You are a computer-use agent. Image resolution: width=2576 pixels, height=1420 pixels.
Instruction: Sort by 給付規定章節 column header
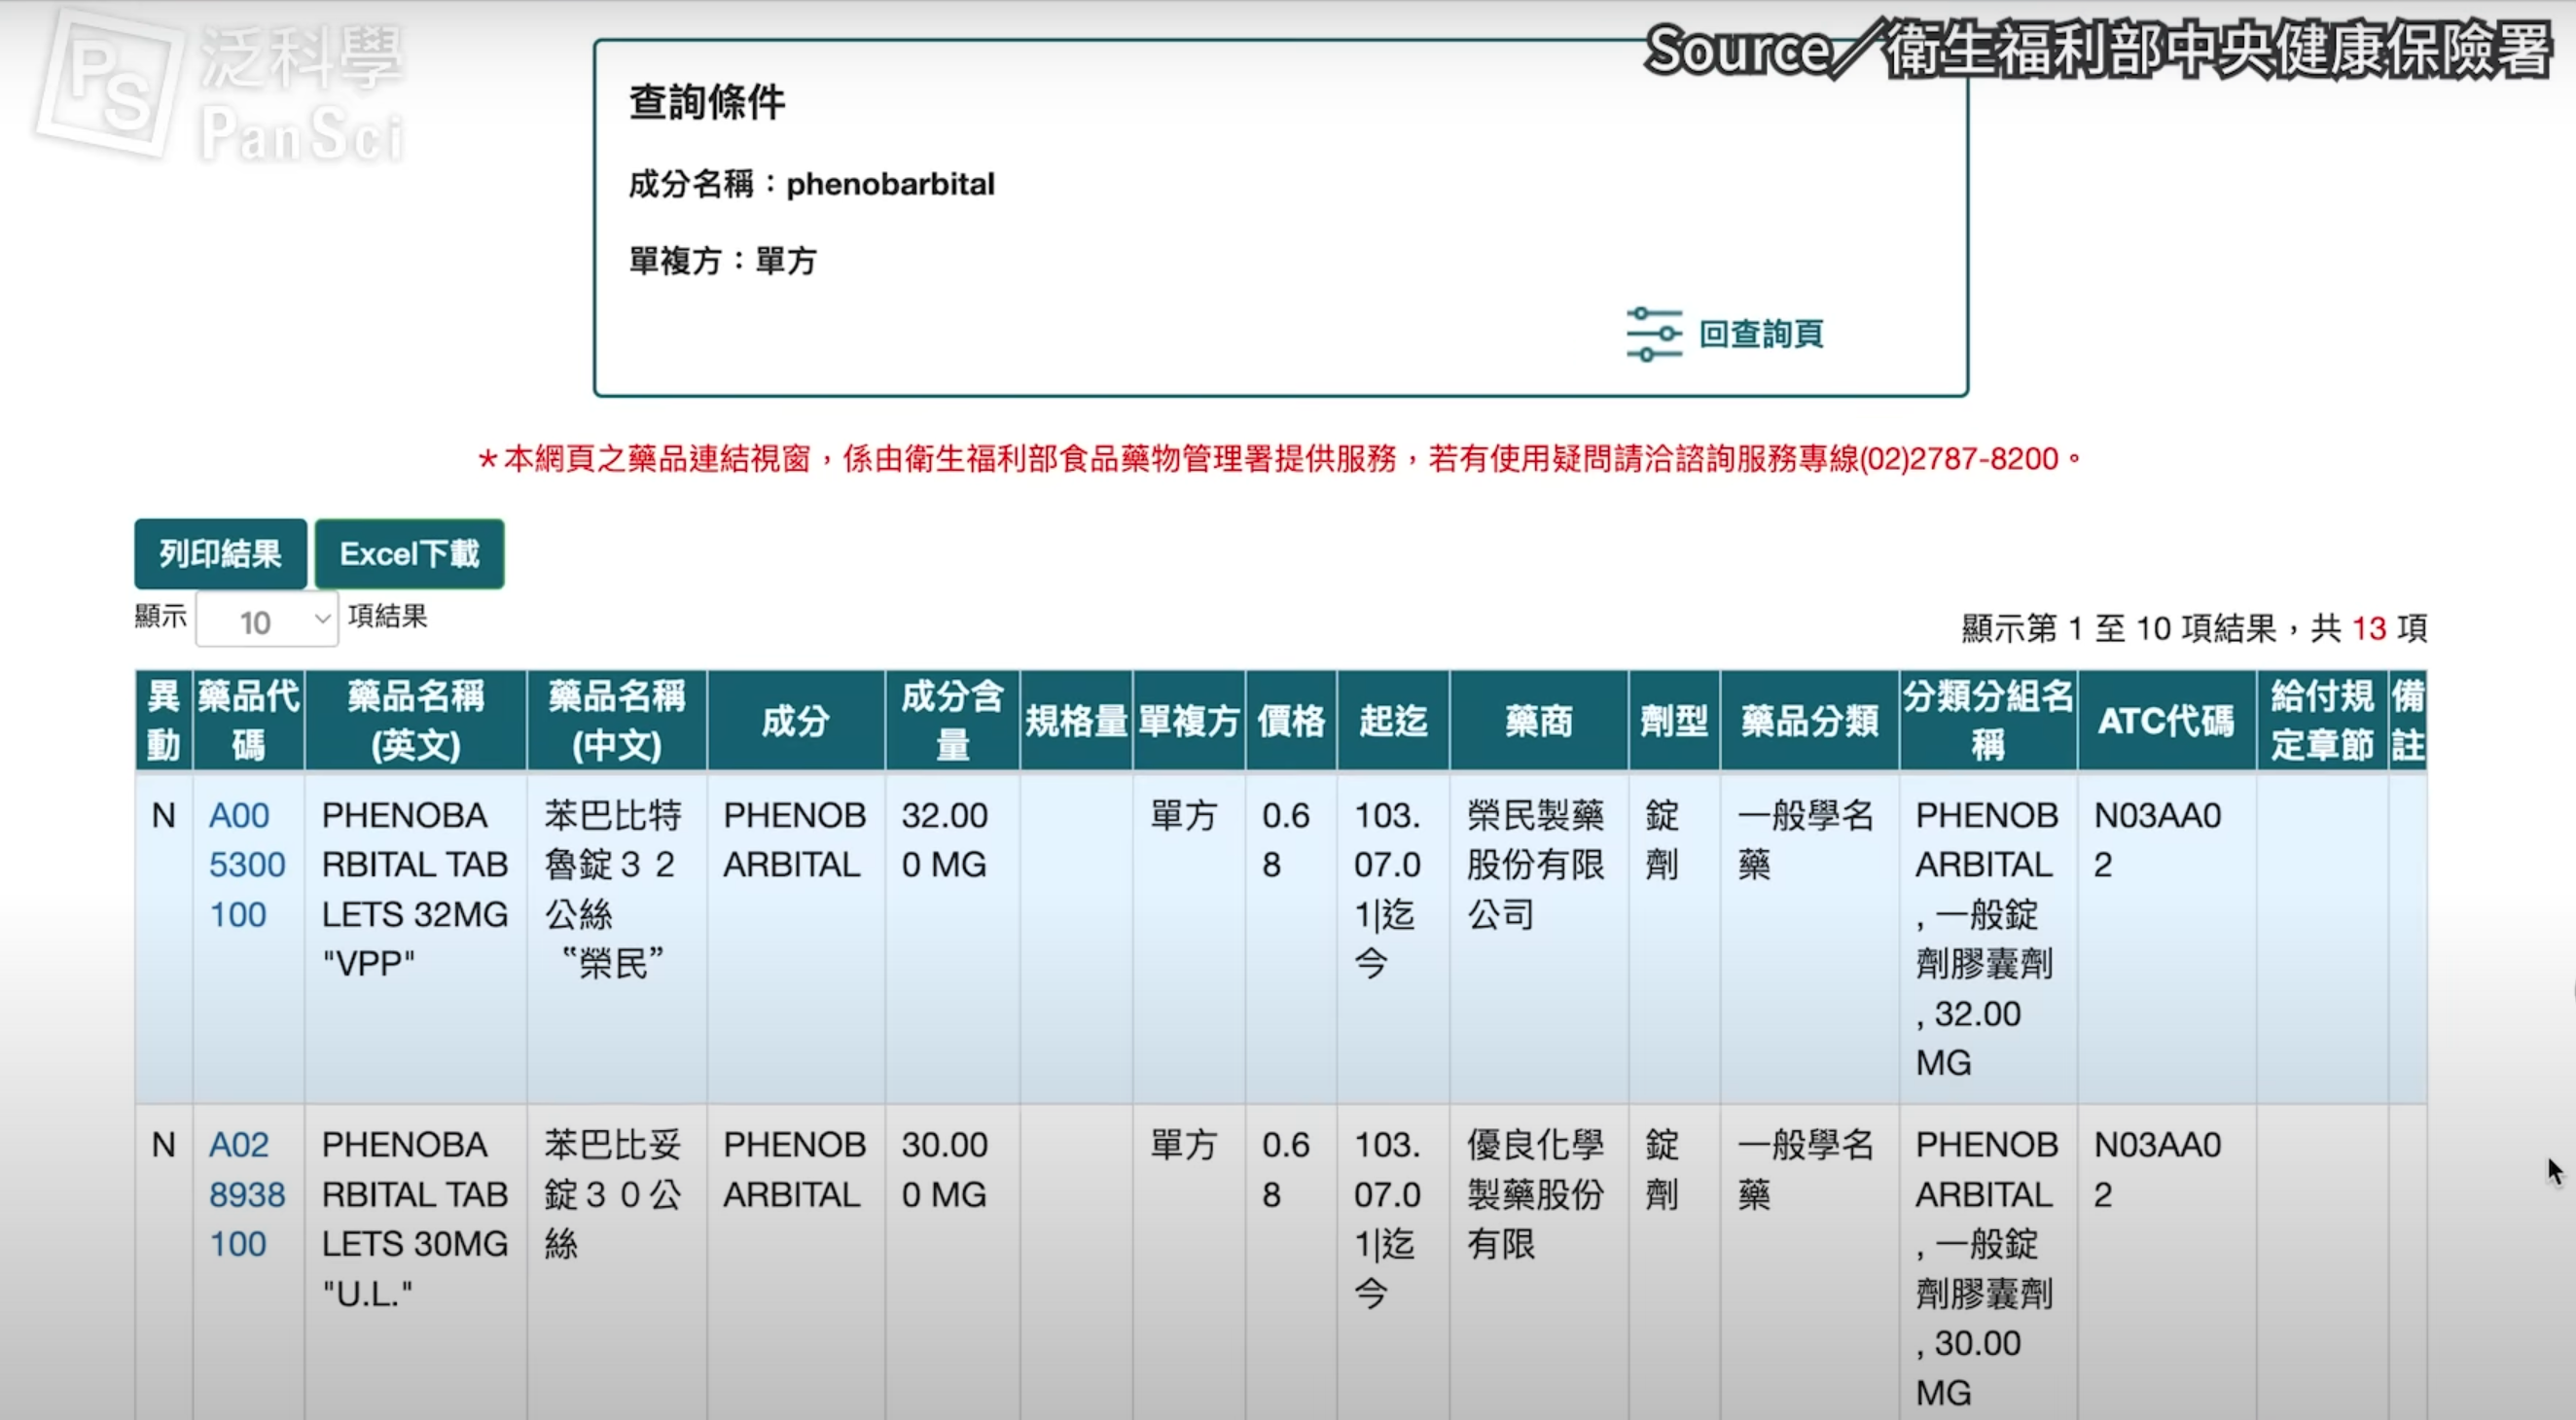2320,720
